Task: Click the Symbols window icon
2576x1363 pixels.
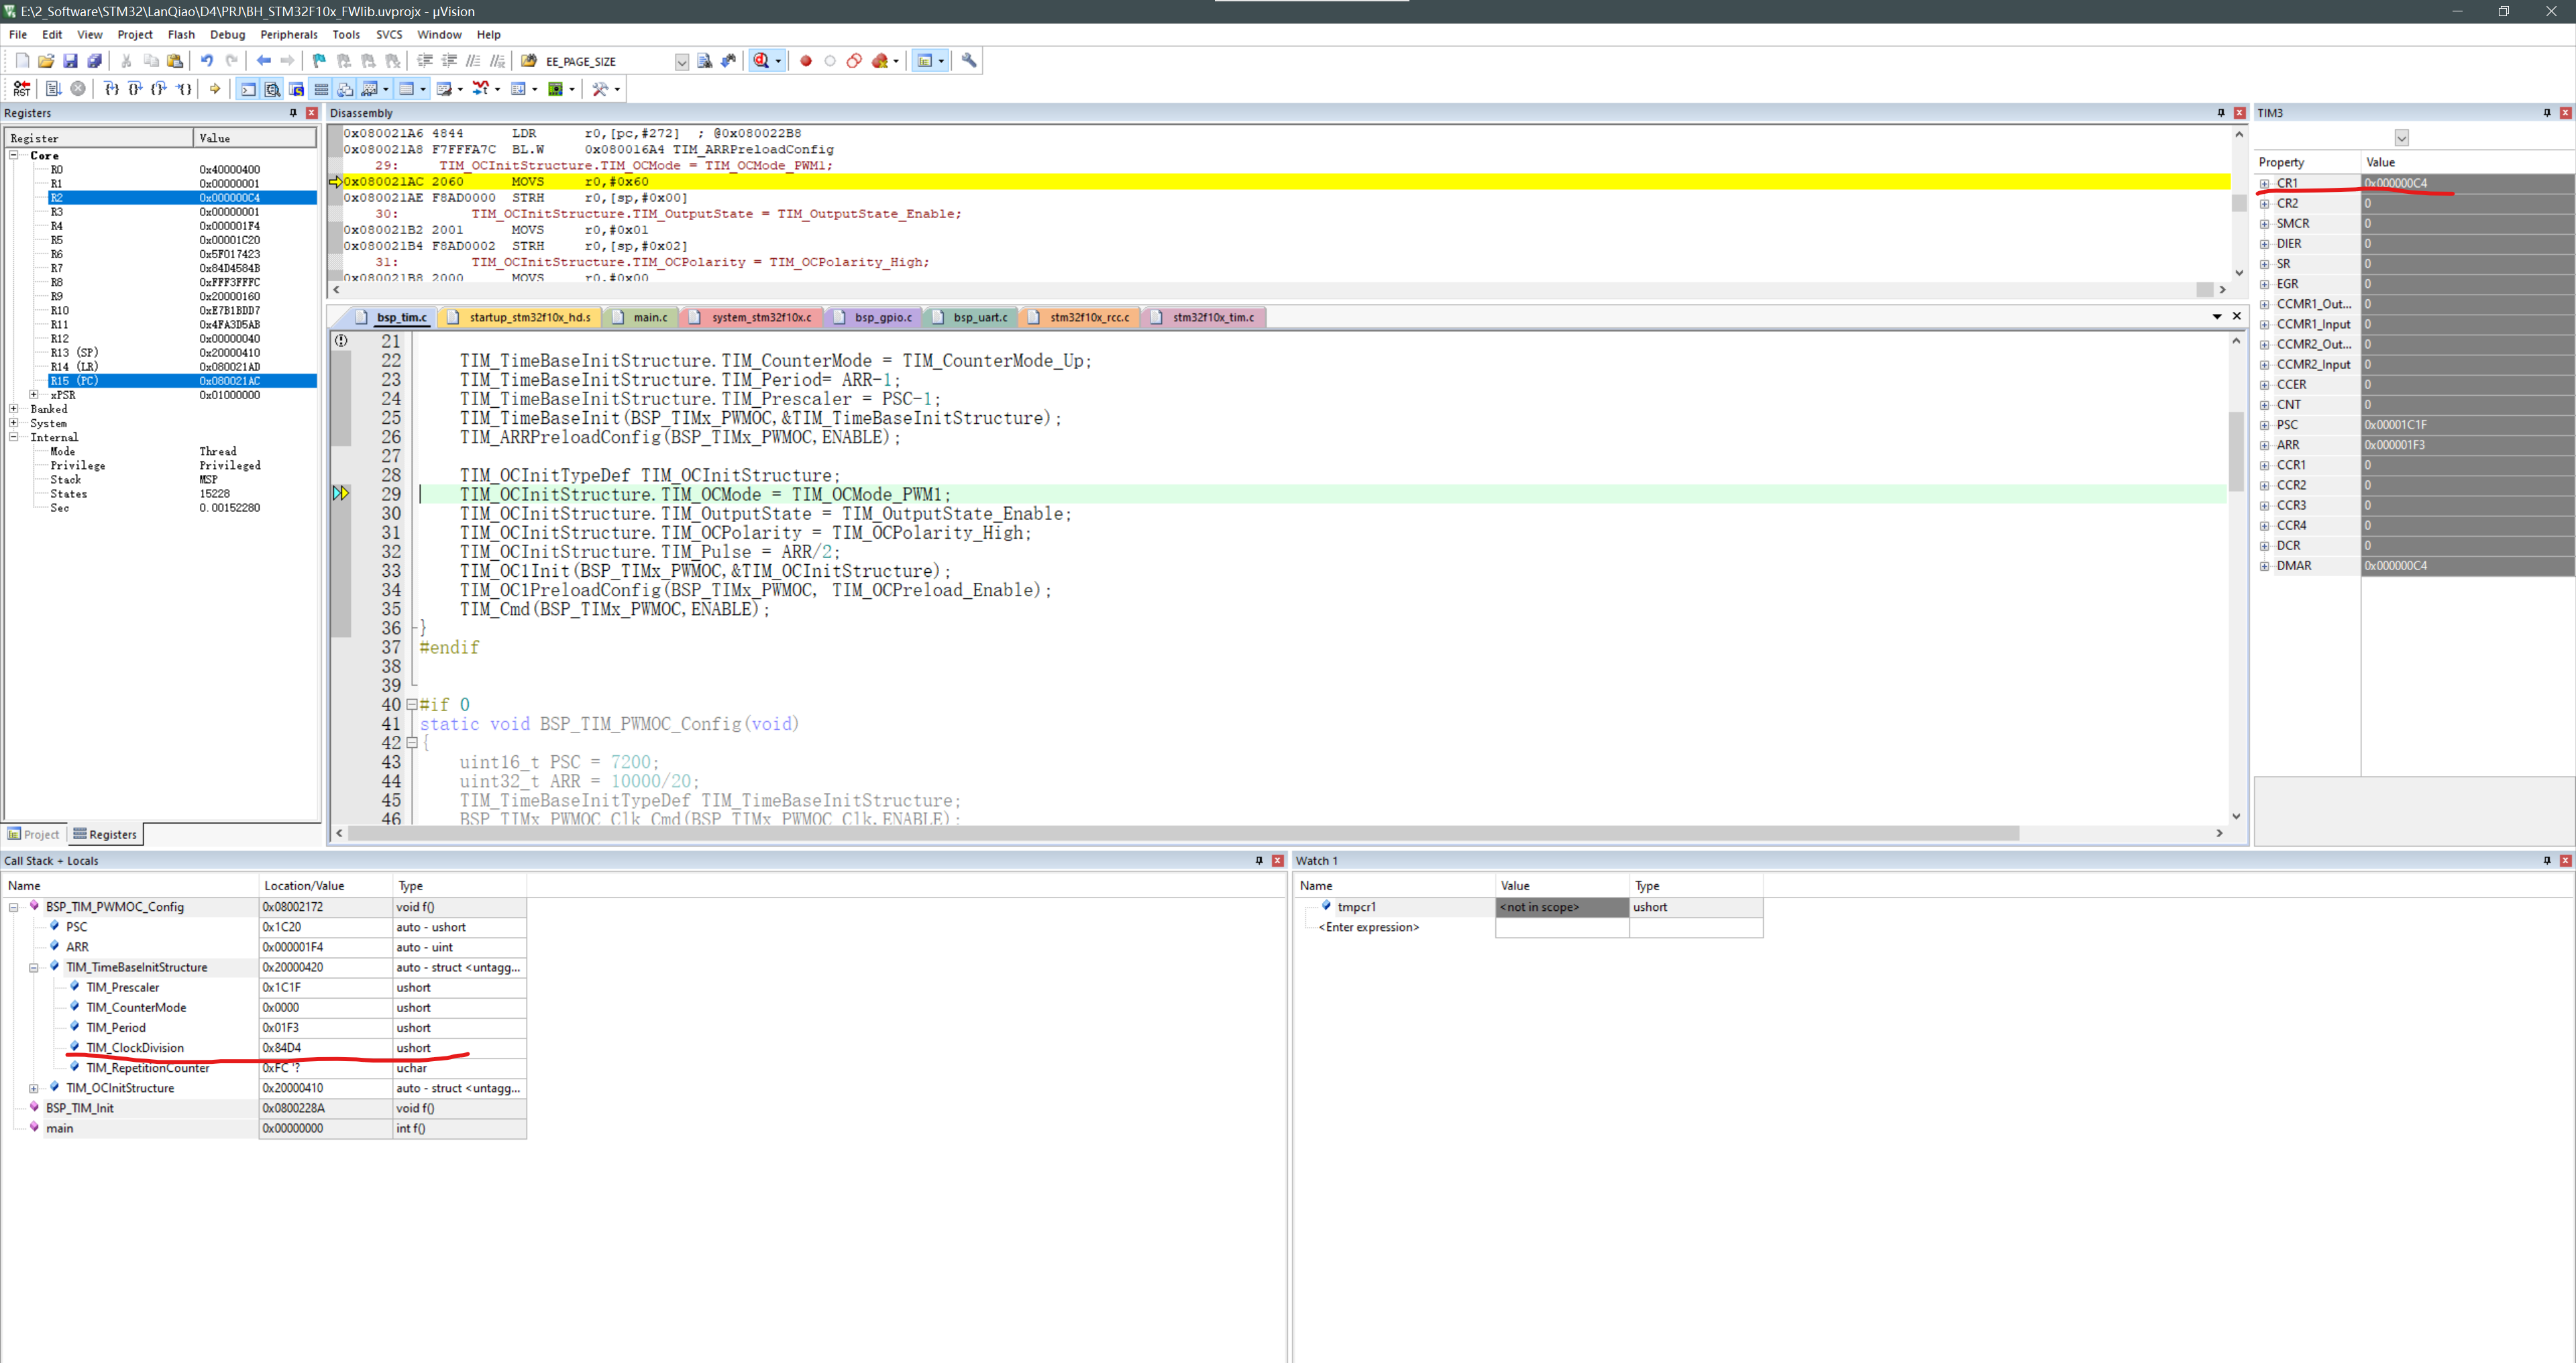Action: tap(296, 89)
